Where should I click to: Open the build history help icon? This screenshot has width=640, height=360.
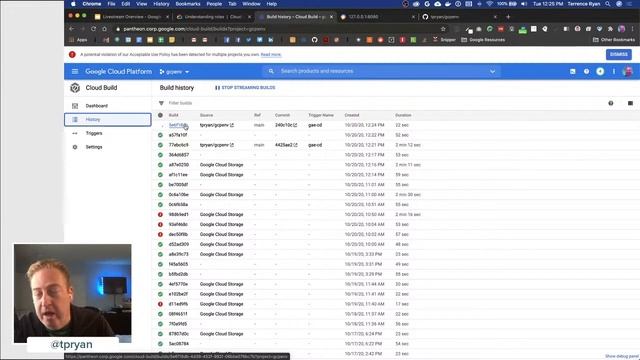coord(611,103)
